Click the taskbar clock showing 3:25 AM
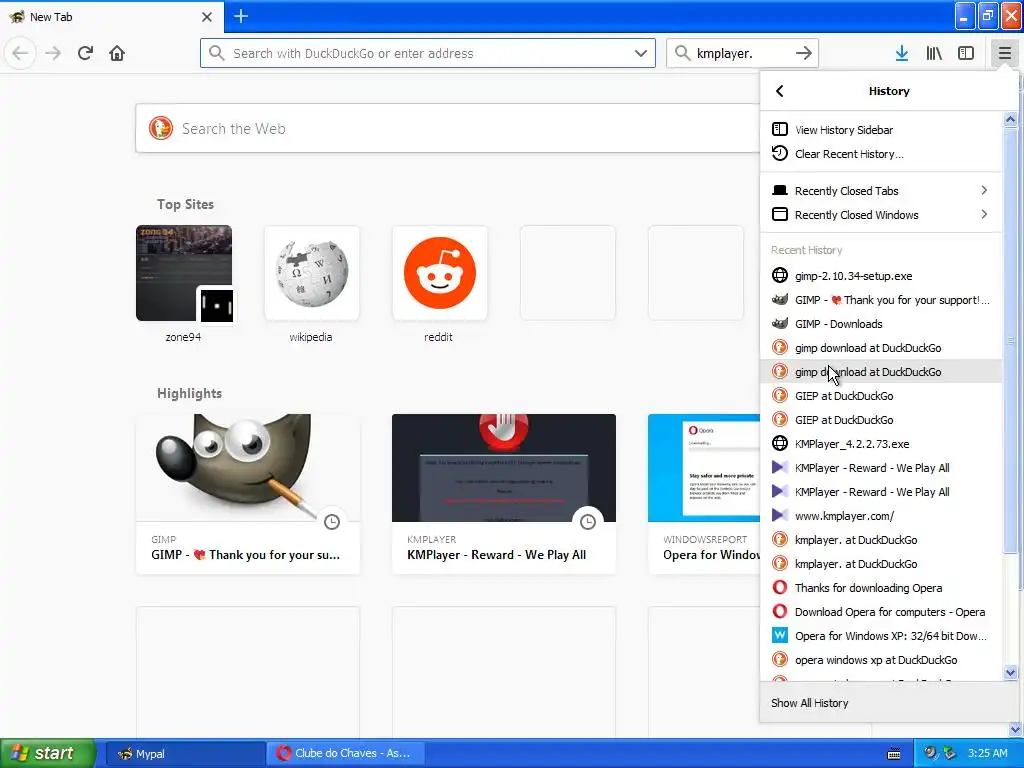Screen dimensions: 1024x768 [987, 753]
